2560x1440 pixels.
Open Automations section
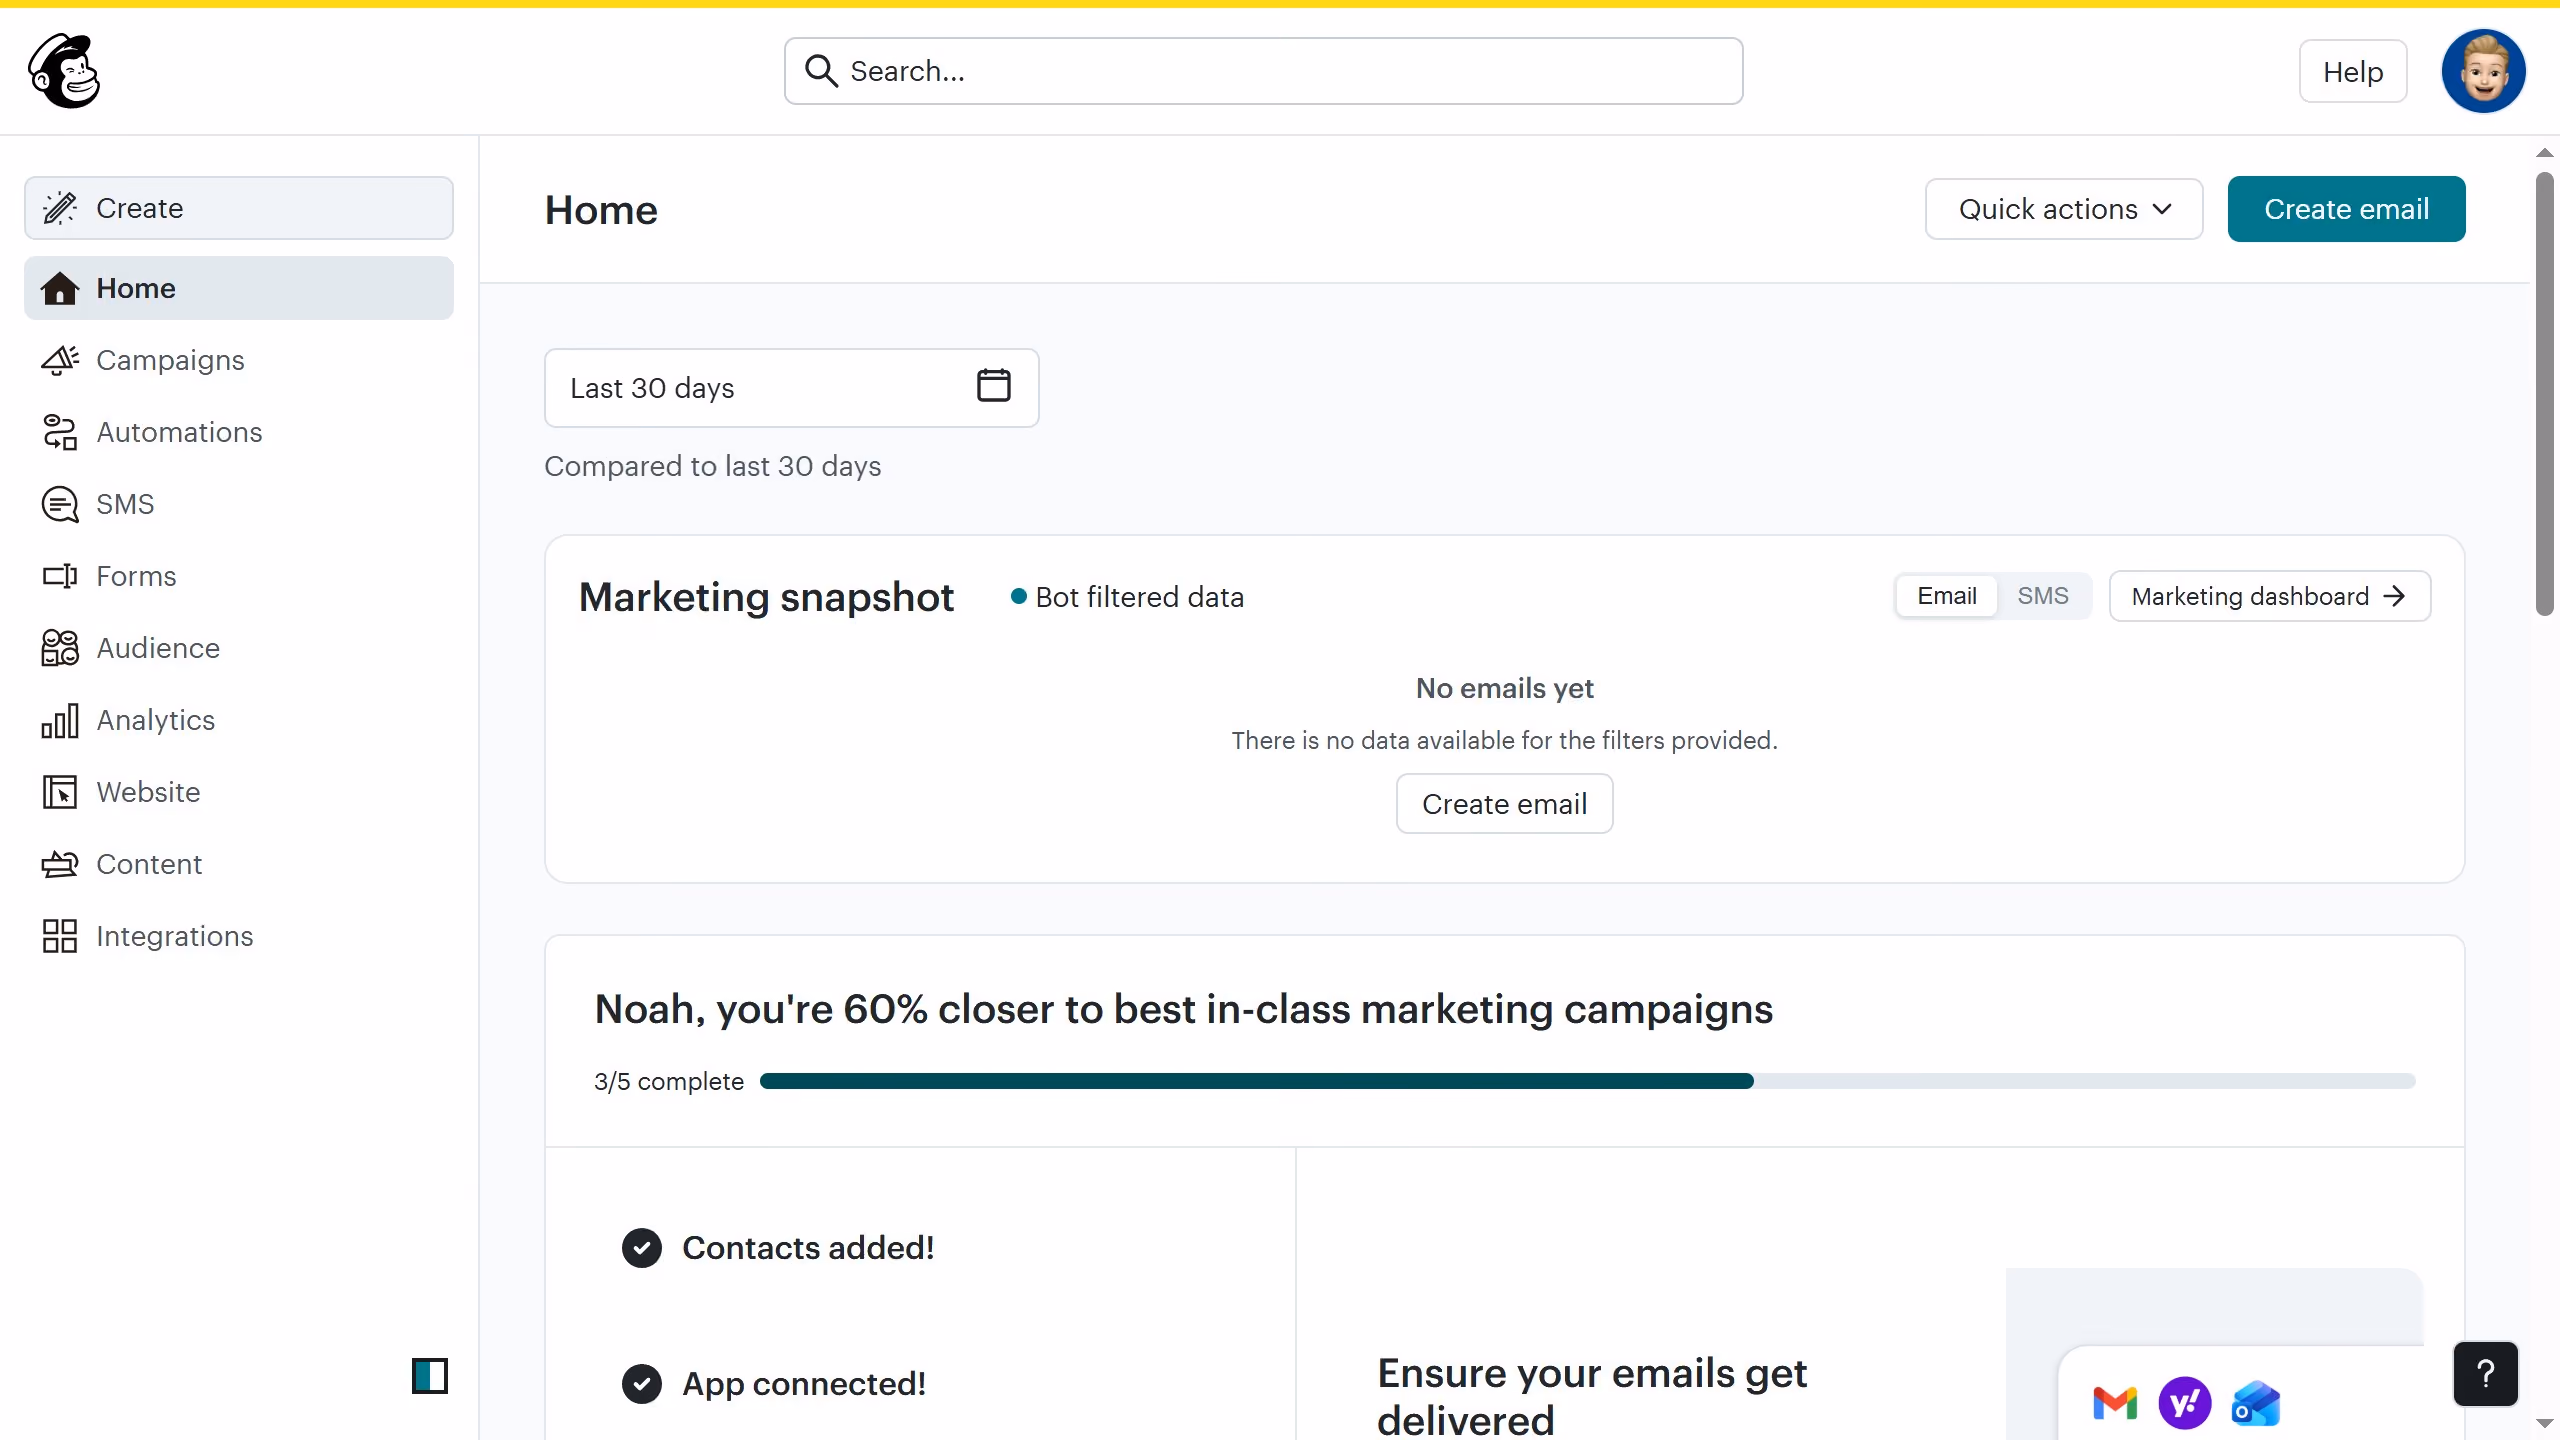pos(239,432)
